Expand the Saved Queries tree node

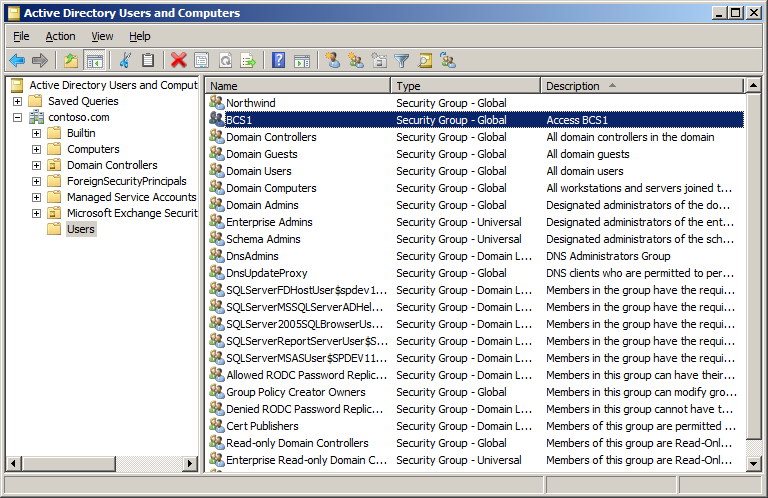pos(18,101)
